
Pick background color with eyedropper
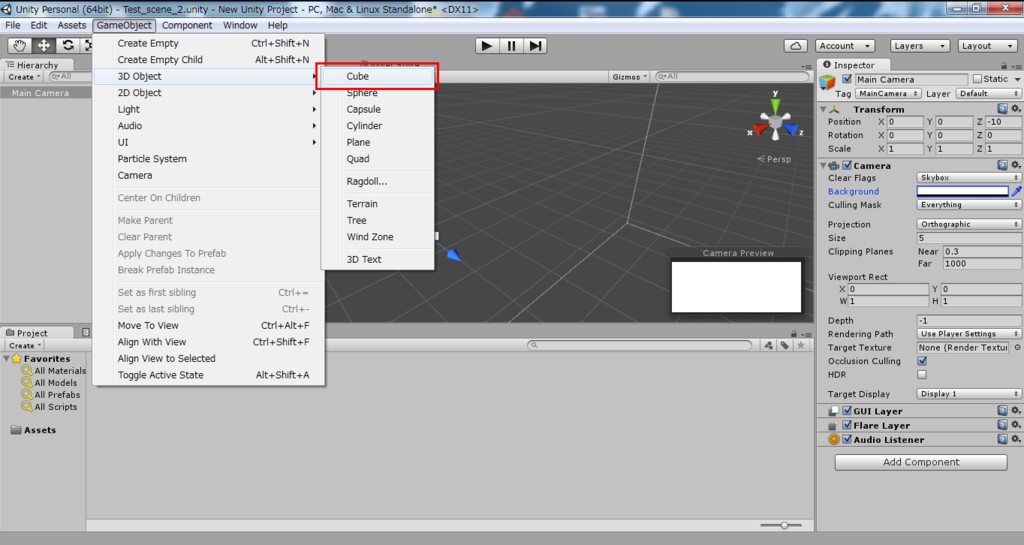[x=1016, y=191]
